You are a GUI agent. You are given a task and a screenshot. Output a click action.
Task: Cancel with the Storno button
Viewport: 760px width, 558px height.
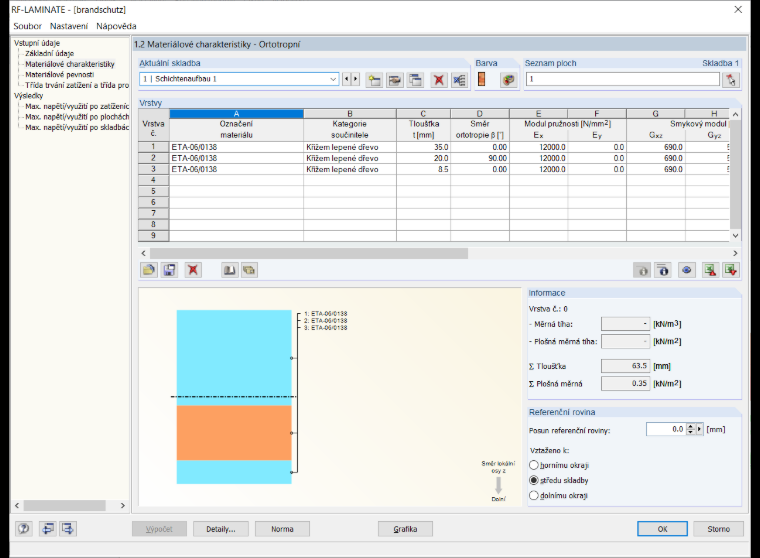(x=718, y=529)
